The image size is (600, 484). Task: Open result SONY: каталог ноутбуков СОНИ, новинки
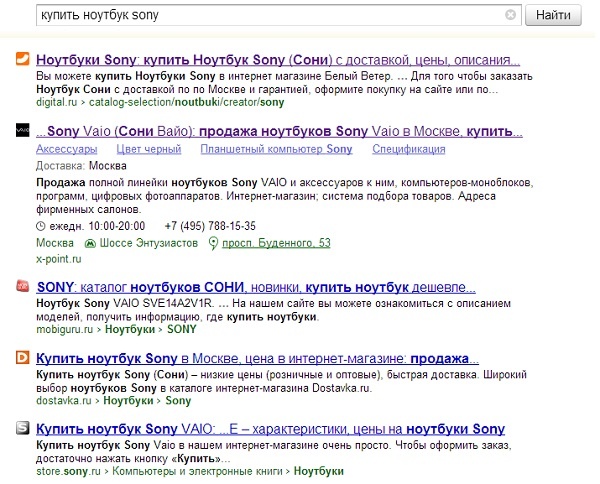pyautogui.click(x=256, y=287)
